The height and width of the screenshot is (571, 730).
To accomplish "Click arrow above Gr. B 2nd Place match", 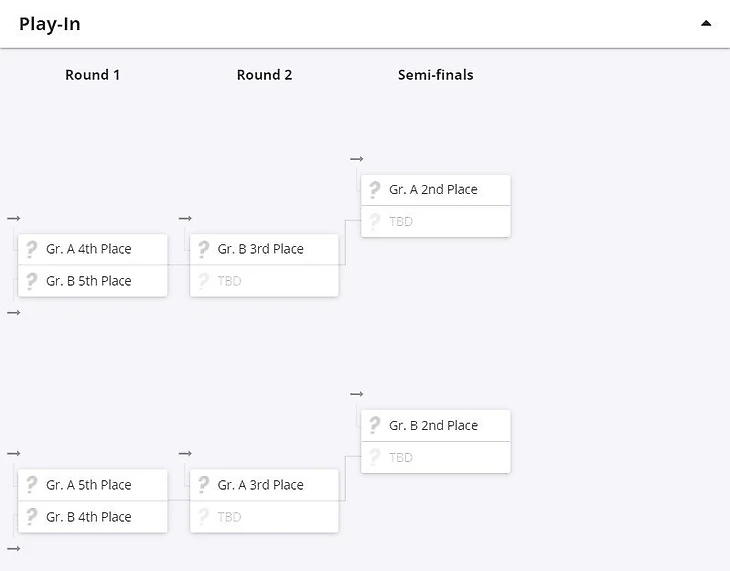I will click(357, 394).
